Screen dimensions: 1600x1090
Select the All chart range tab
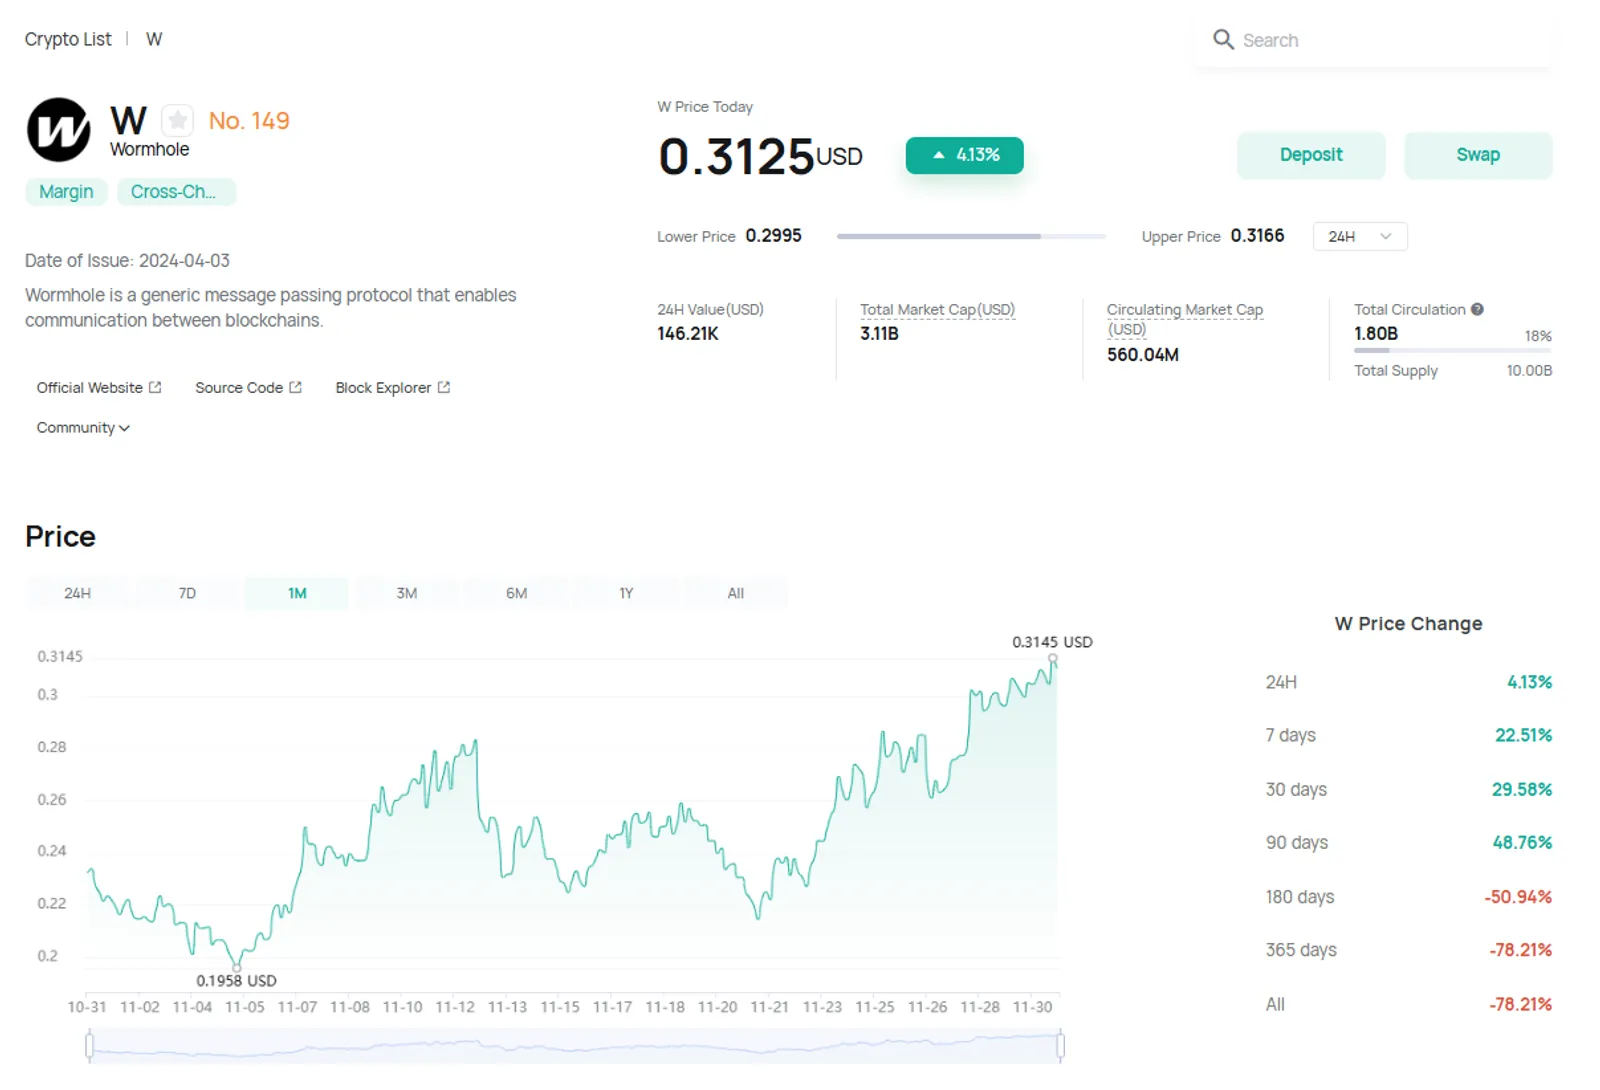(x=736, y=593)
